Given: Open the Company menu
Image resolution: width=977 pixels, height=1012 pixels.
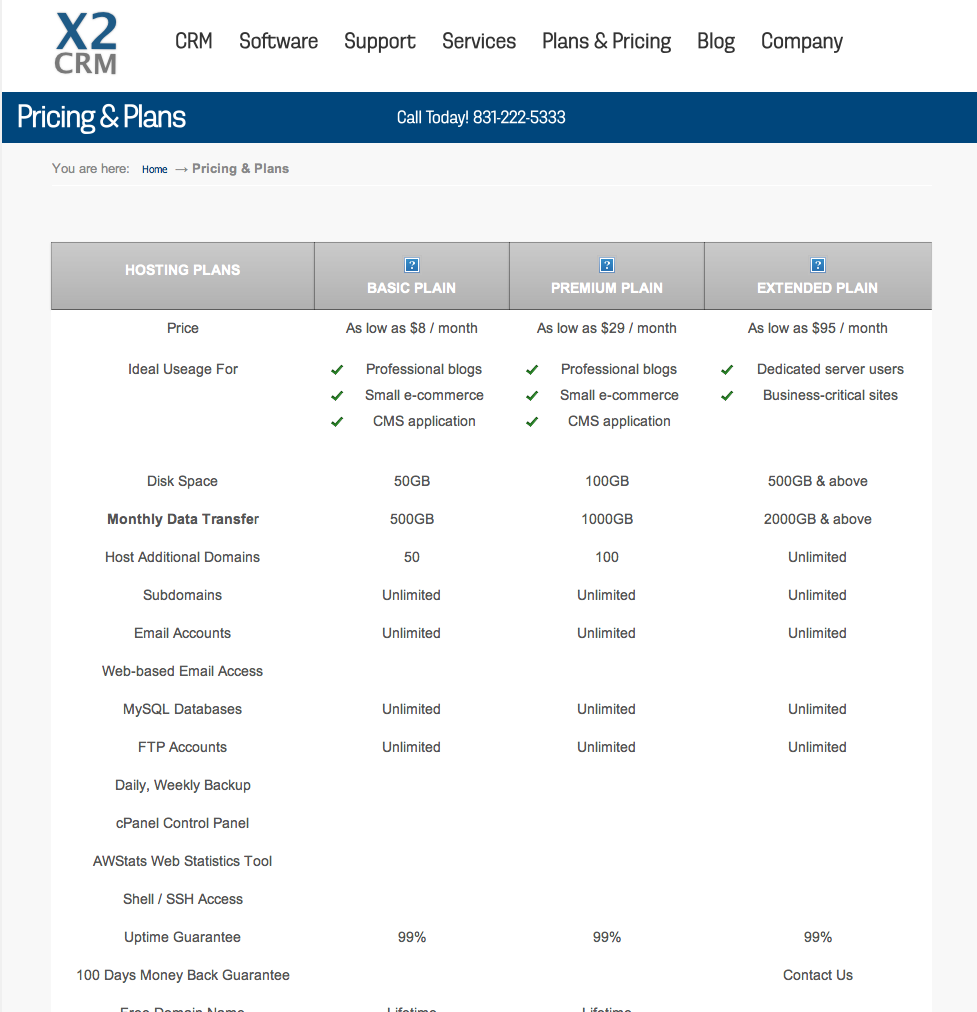Looking at the screenshot, I should click(x=801, y=41).
